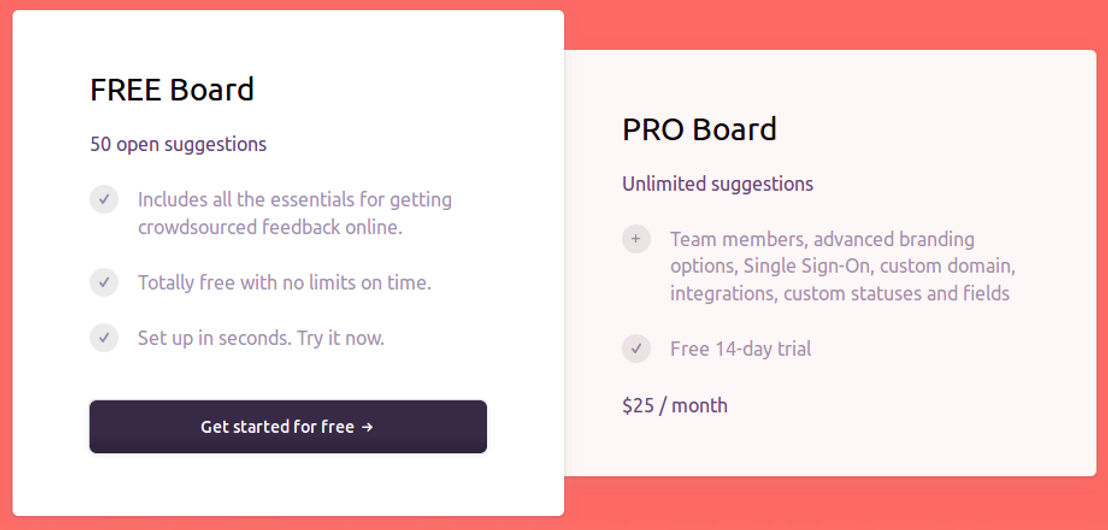Click 'Totally free with no limits on time' text
This screenshot has width=1108, height=530.
tap(284, 283)
